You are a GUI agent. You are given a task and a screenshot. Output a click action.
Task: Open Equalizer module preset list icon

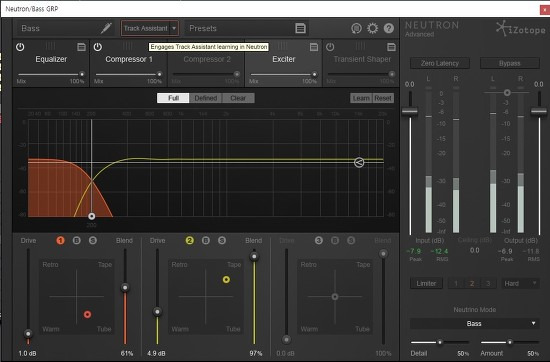[81, 47]
